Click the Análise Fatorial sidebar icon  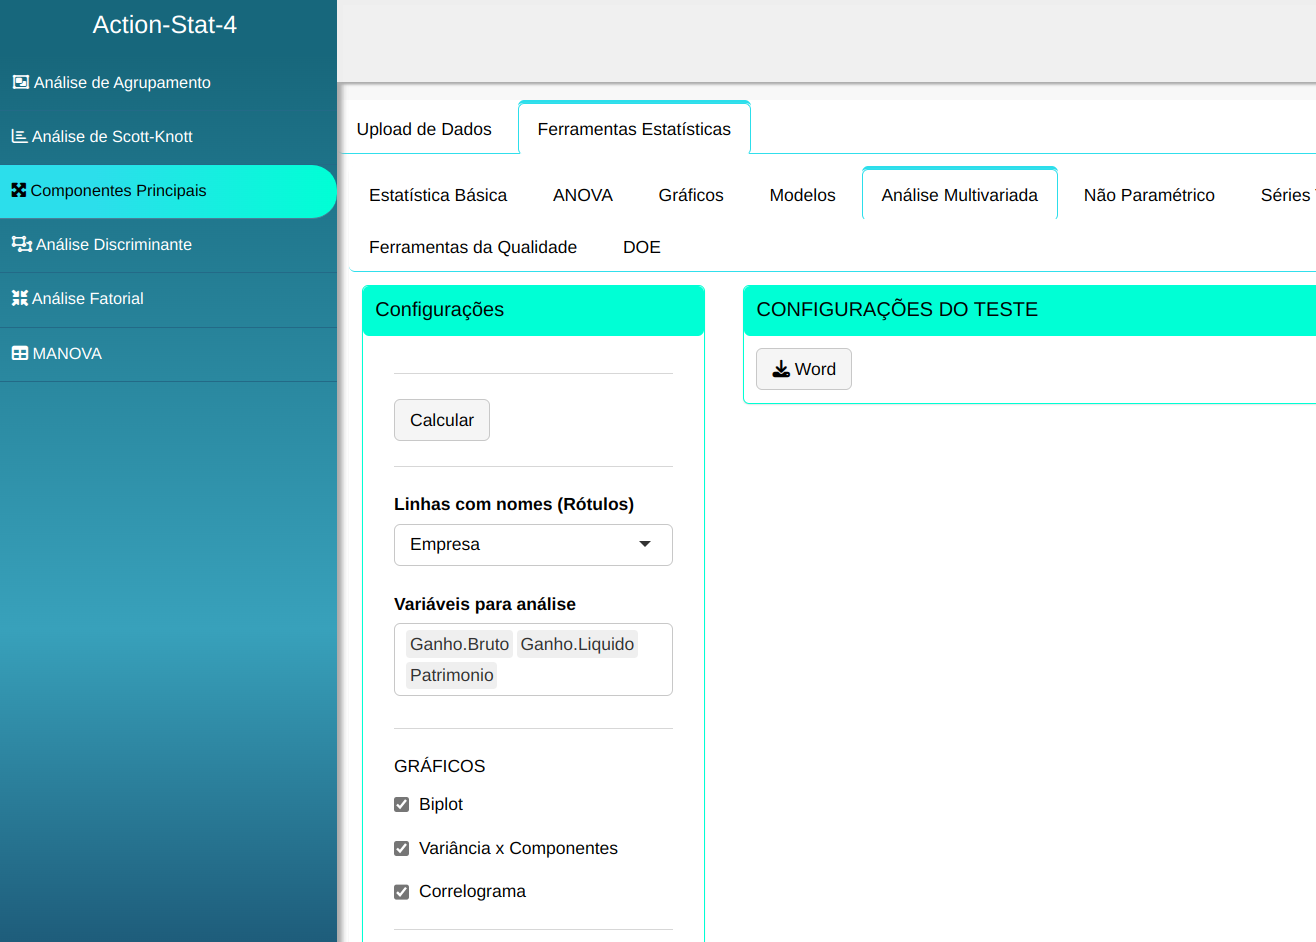click(x=19, y=298)
